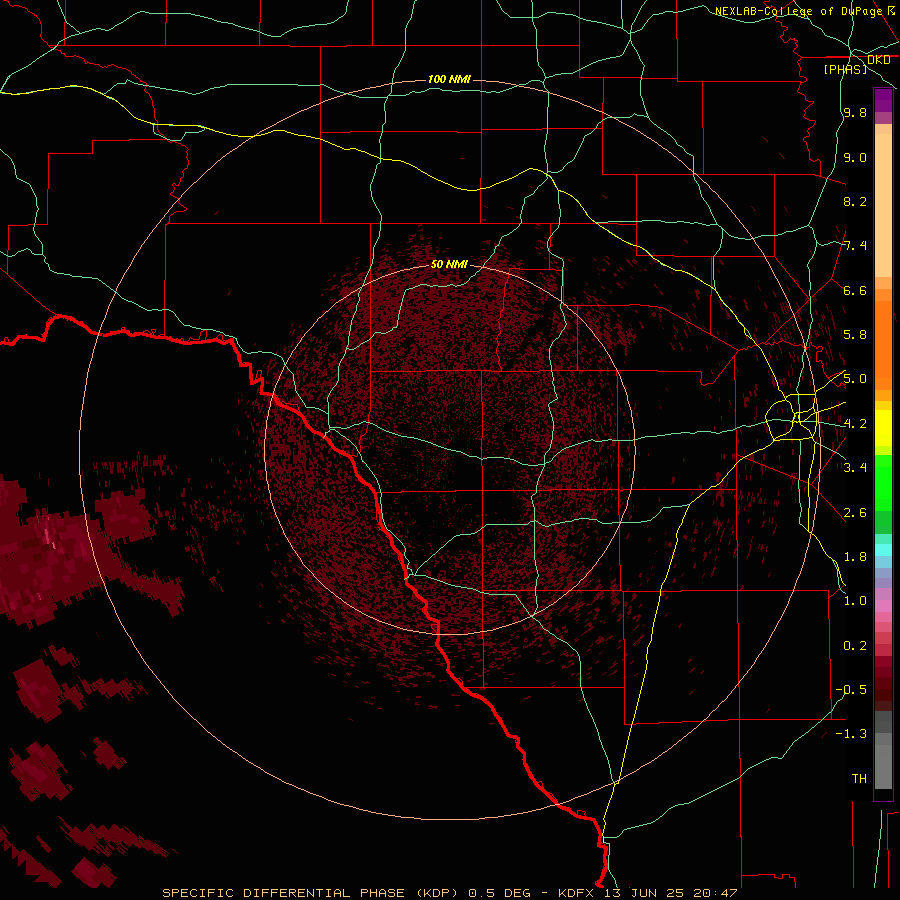The width and height of the screenshot is (900, 900).
Task: Click the purple top segment of color scale
Action: point(883,100)
